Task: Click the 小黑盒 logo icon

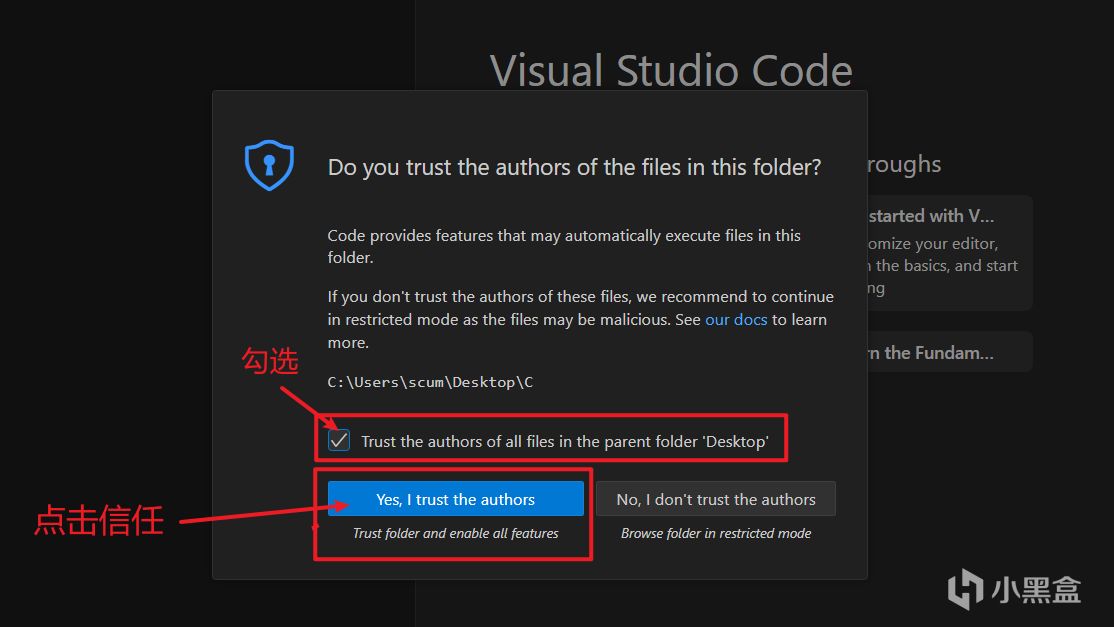Action: 965,589
